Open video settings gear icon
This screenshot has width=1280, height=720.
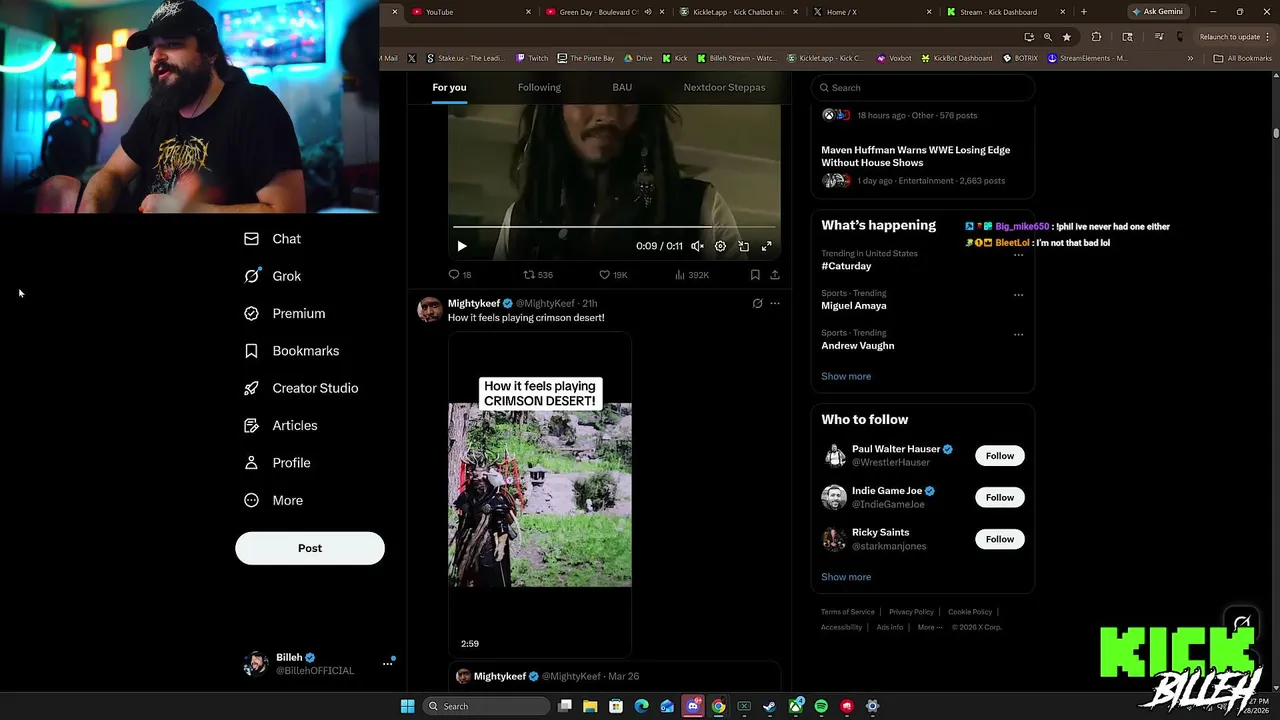tap(720, 246)
